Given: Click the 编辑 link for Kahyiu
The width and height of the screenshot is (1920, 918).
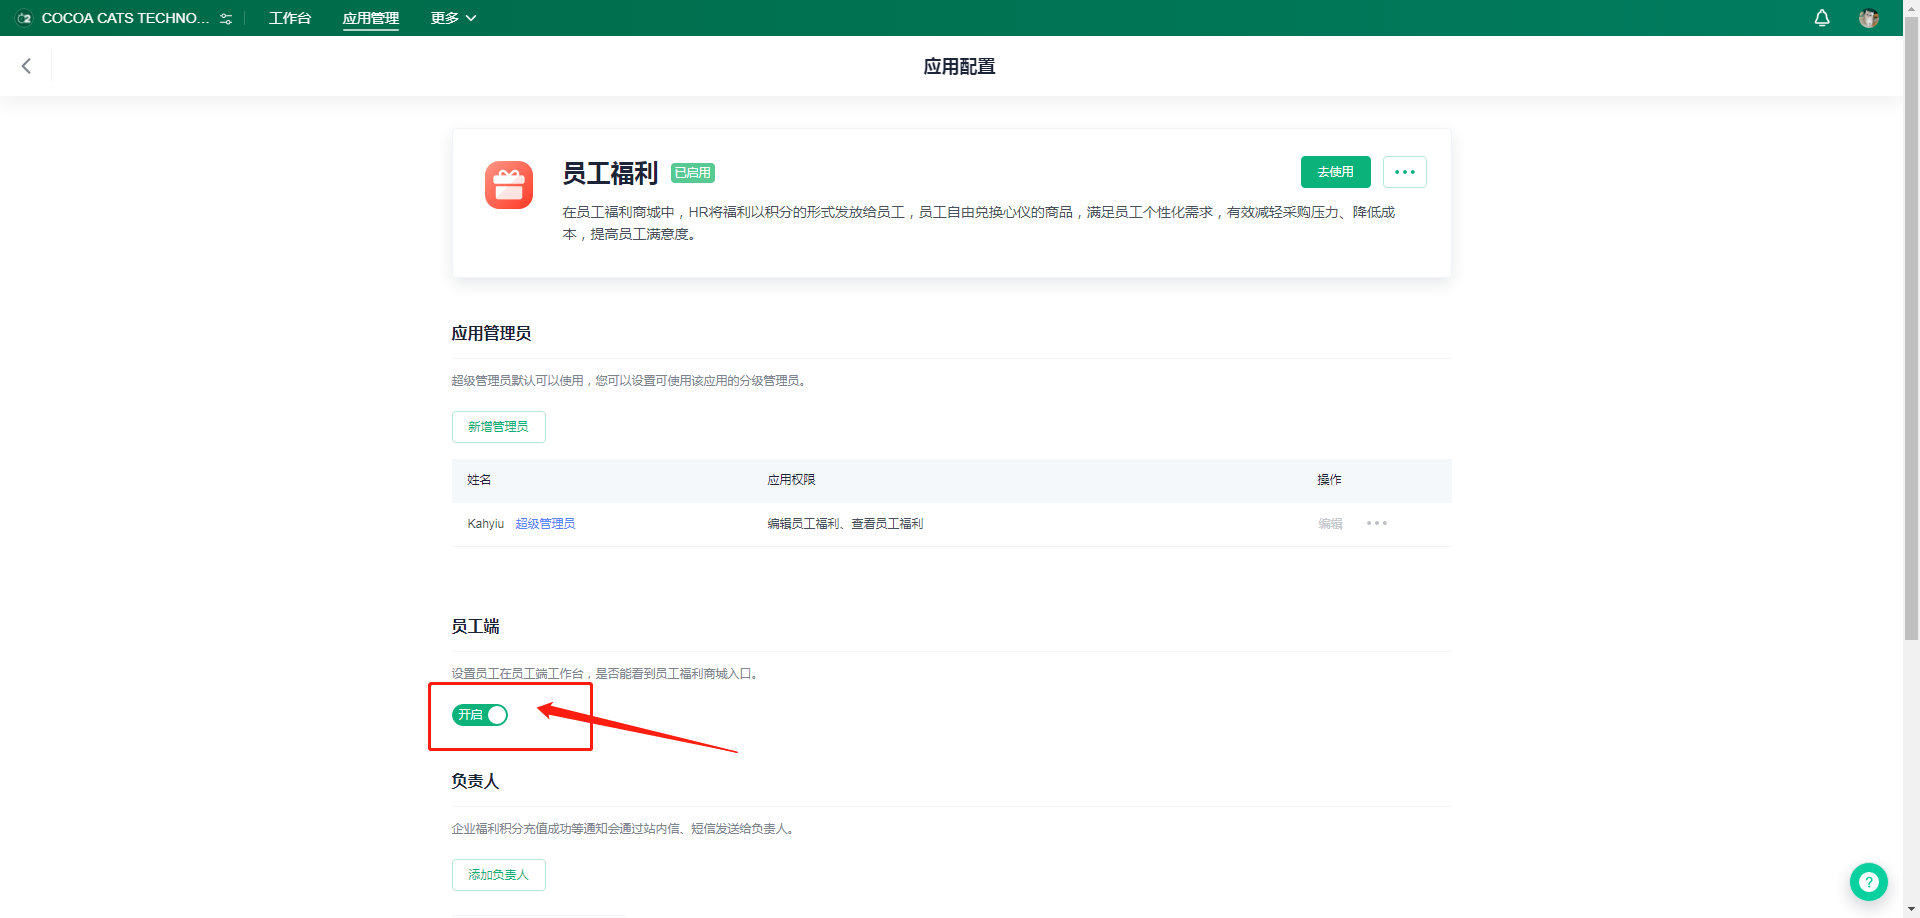Looking at the screenshot, I should click(x=1330, y=524).
